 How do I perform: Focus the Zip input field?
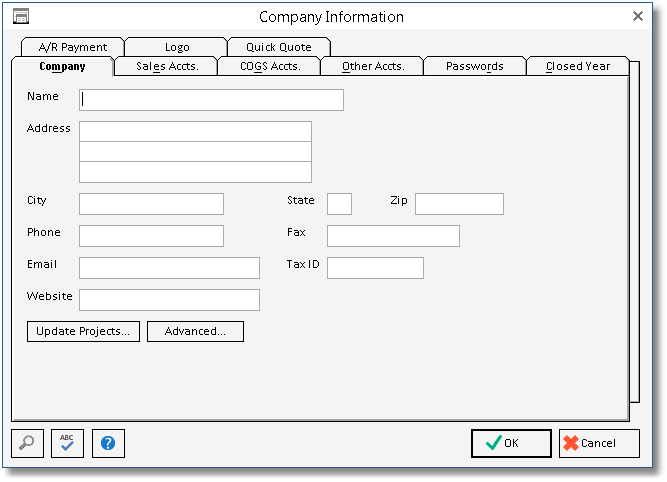tap(459, 204)
